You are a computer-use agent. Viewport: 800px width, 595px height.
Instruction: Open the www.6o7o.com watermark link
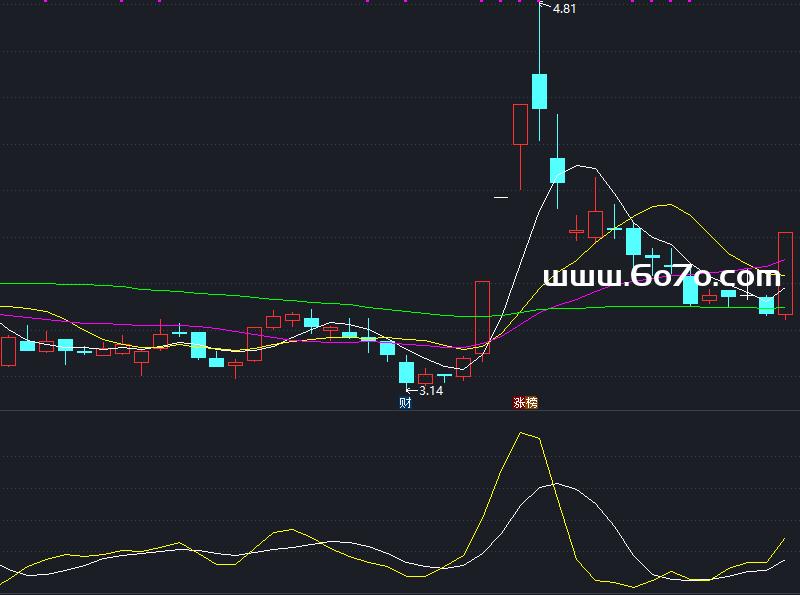661,276
